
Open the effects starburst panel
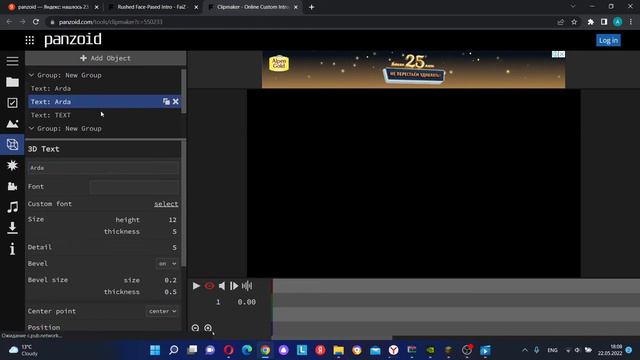point(12,165)
